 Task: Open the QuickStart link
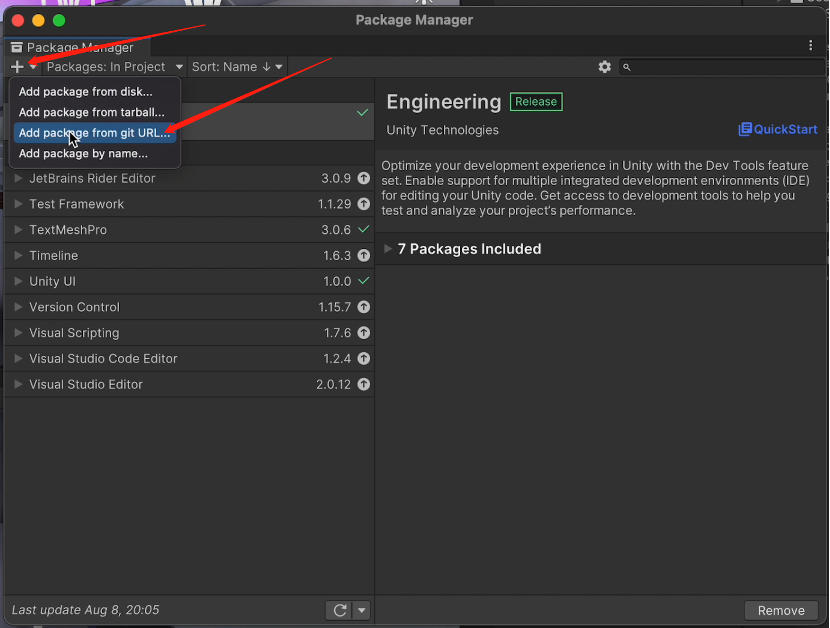coord(777,129)
